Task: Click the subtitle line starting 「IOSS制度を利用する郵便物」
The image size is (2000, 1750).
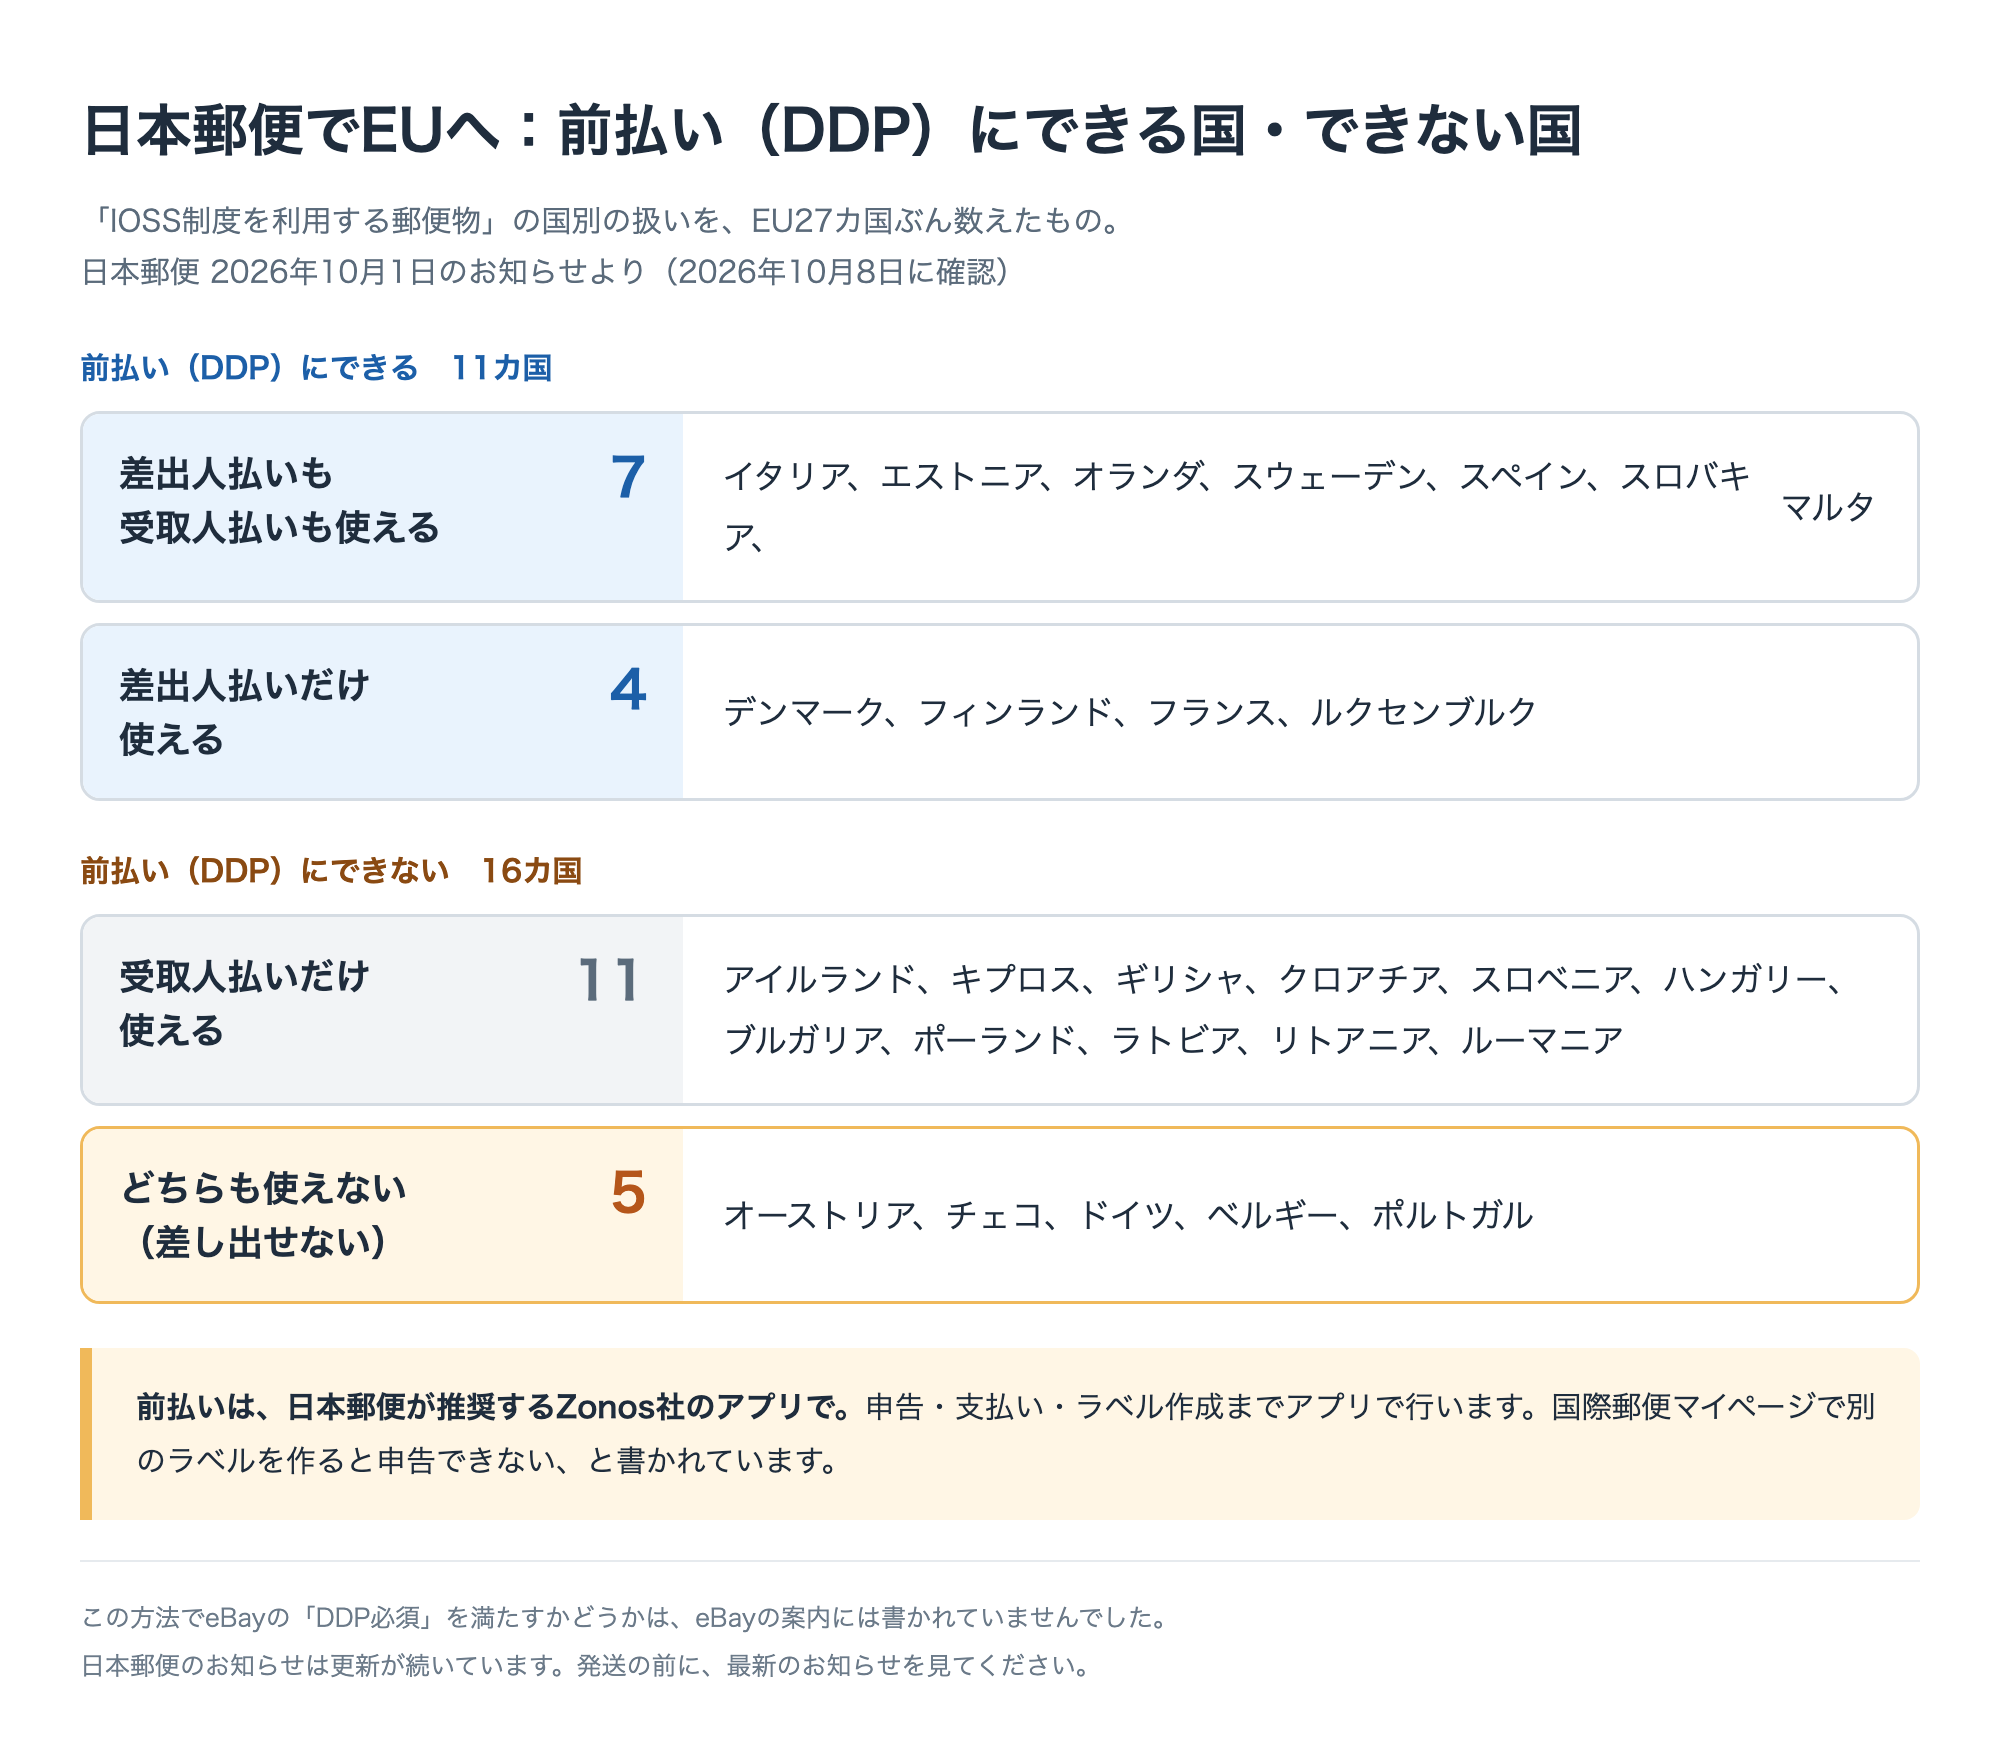Action: [x=607, y=220]
